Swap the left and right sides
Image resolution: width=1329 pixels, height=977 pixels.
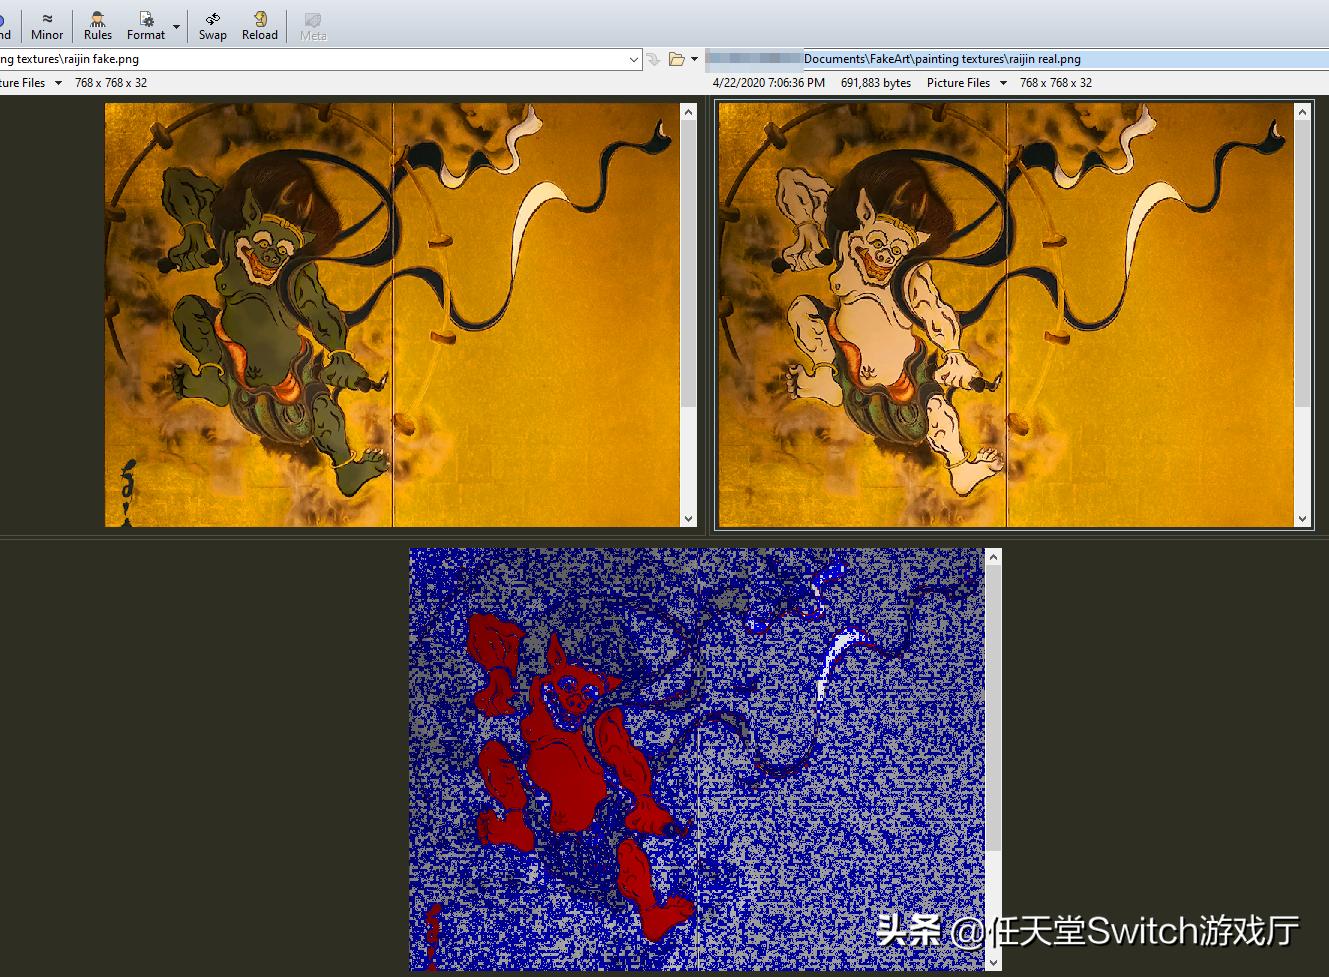pos(212,26)
